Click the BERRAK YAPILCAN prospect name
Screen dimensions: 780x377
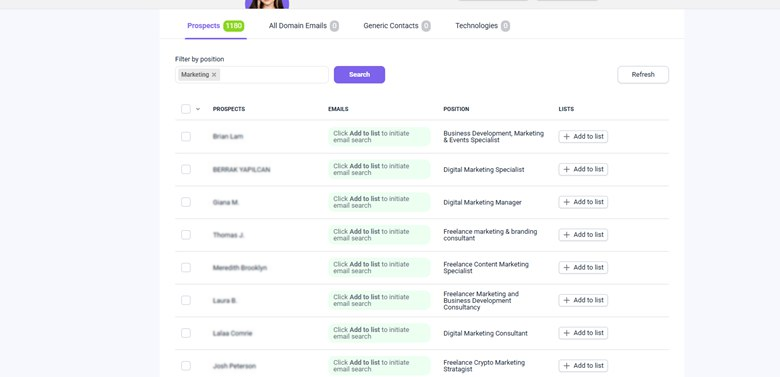pyautogui.click(x=241, y=170)
